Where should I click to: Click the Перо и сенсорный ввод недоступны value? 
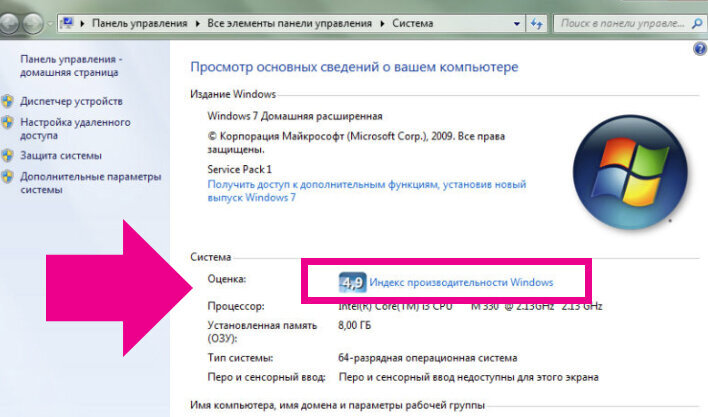tap(469, 377)
